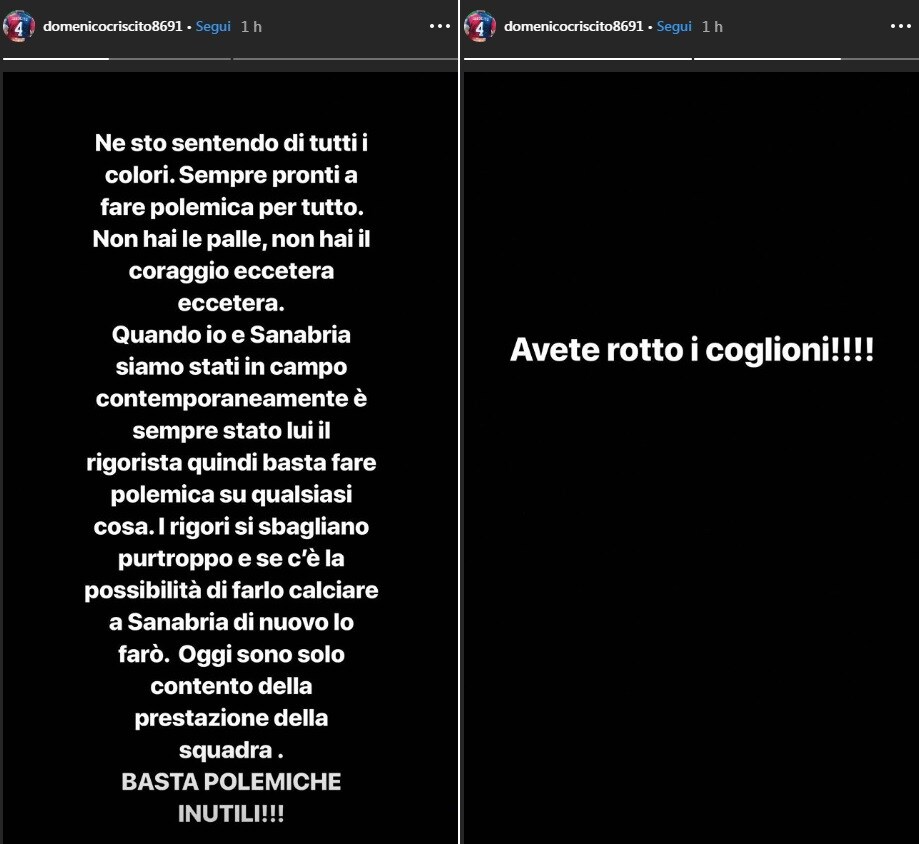Jump to first progress segment in right story
This screenshot has width=919, height=844.
click(578, 59)
